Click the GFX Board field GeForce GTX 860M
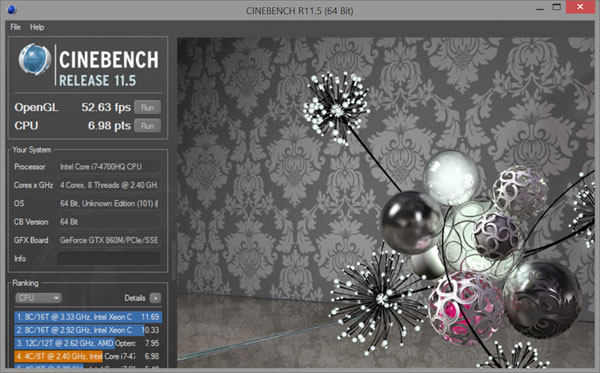This screenshot has height=373, width=600. pos(109,240)
